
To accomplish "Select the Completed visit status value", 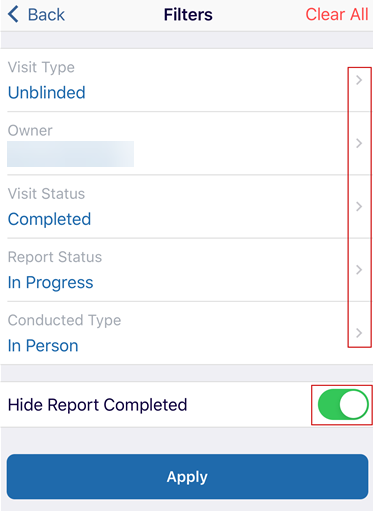I will pyautogui.click(x=49, y=219).
